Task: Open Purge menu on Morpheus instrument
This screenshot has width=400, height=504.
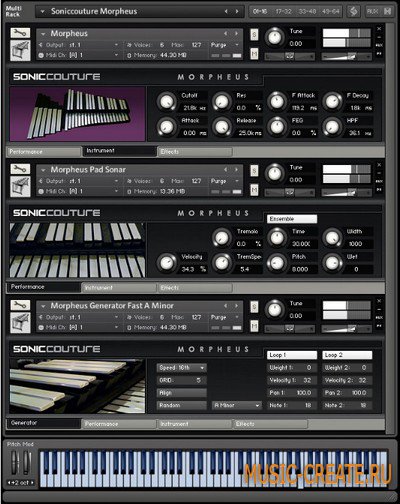Action: point(224,45)
